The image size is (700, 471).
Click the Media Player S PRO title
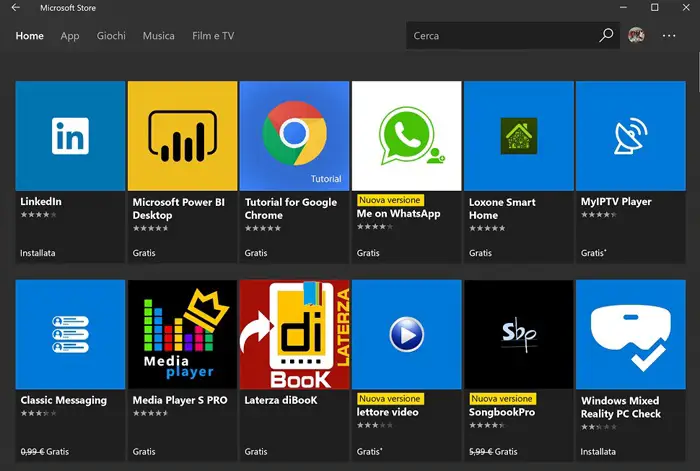coord(180,400)
